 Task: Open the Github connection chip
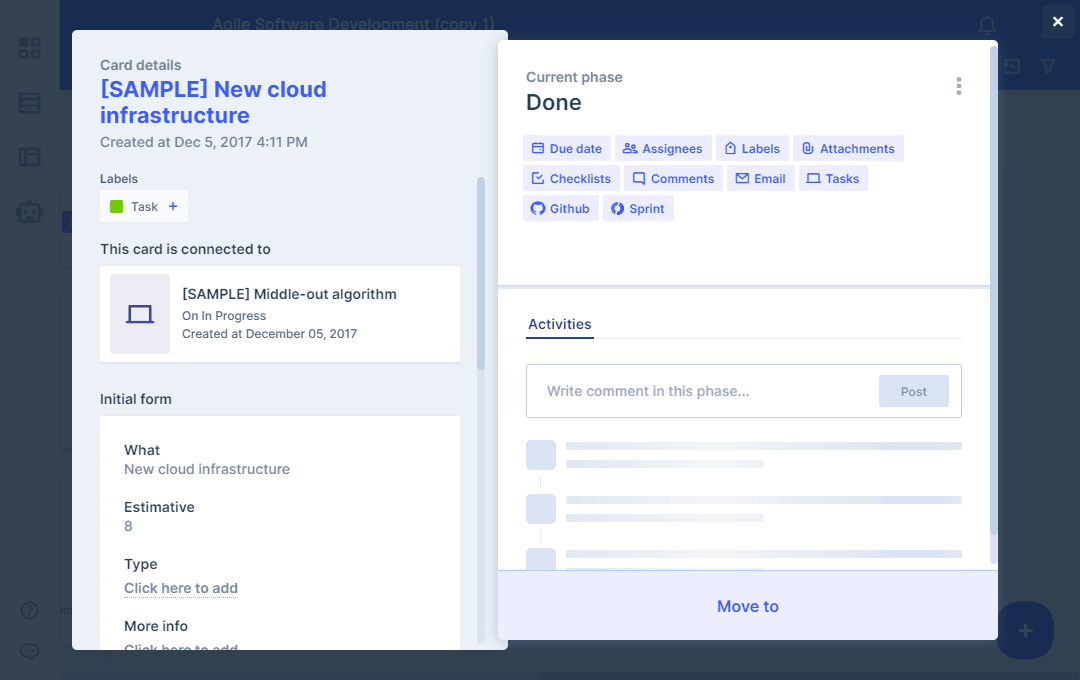[560, 209]
